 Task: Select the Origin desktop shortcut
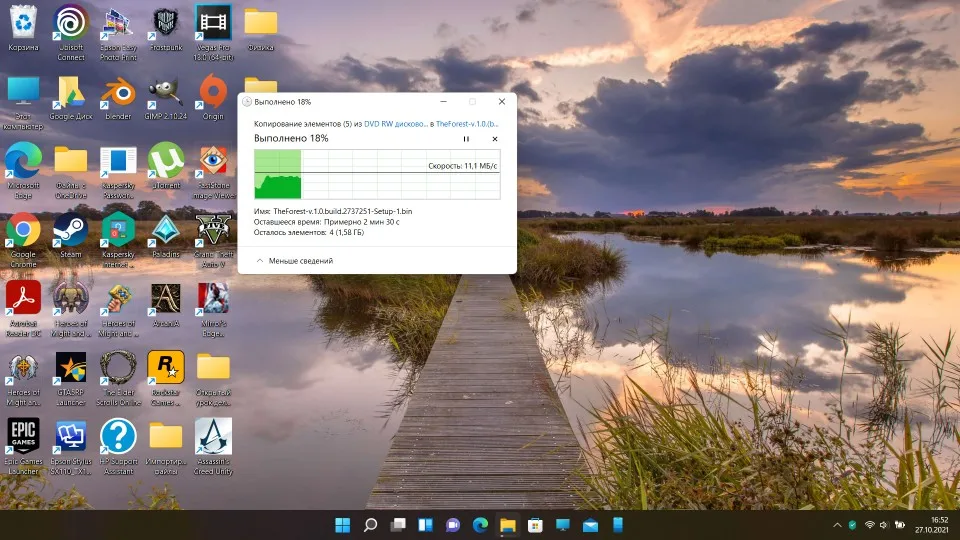click(x=213, y=97)
